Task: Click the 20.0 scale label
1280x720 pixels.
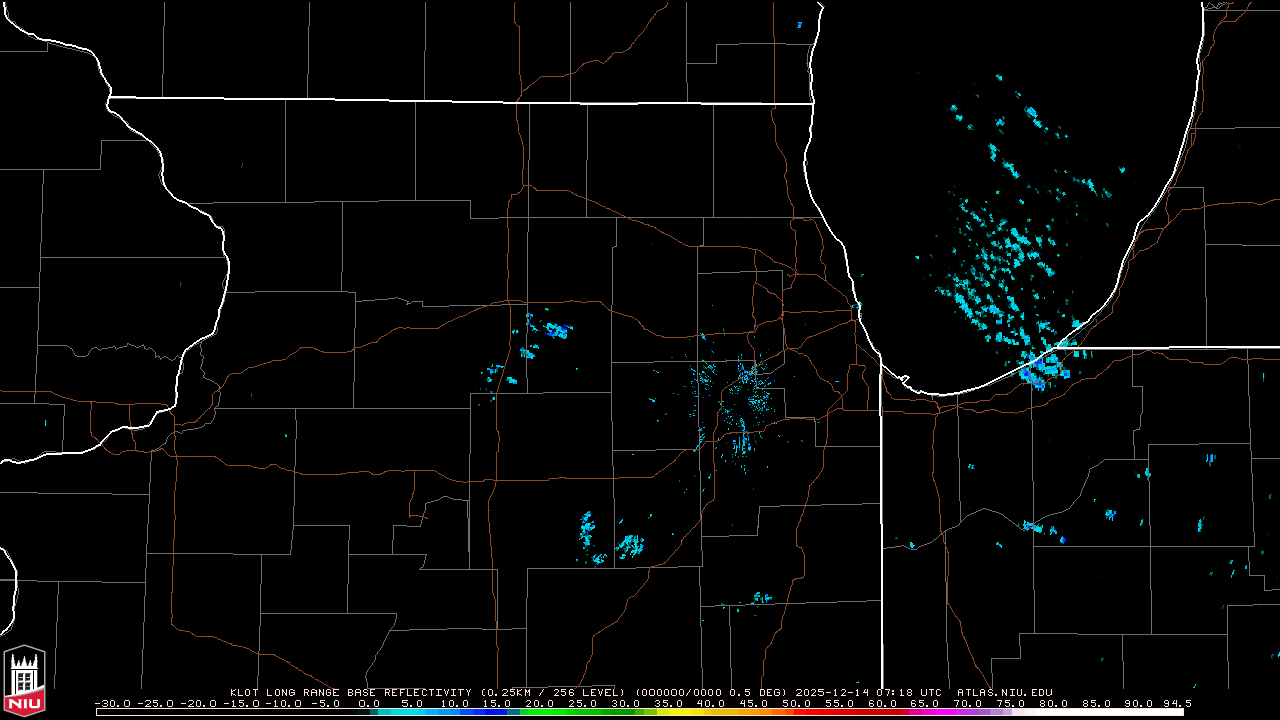Action: click(541, 703)
